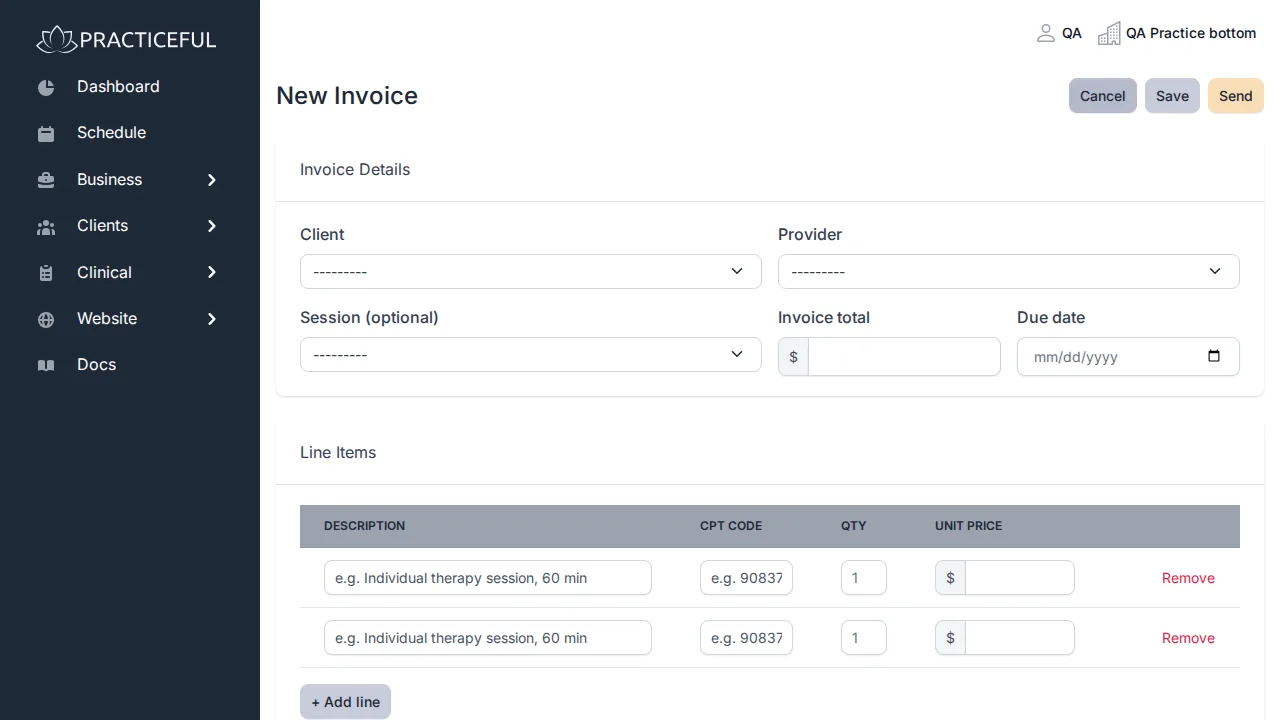The image size is (1280, 720).
Task: Open the Session (optional) dropdown
Action: (x=531, y=354)
